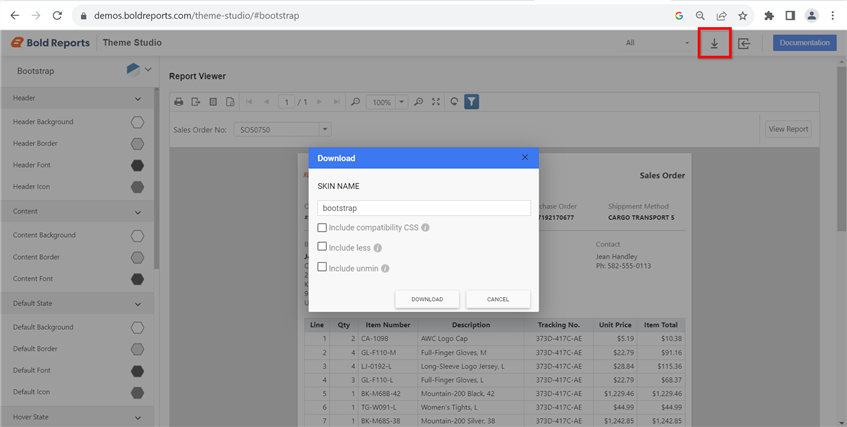Click the download theme icon in header
The height and width of the screenshot is (427, 847).
point(714,43)
